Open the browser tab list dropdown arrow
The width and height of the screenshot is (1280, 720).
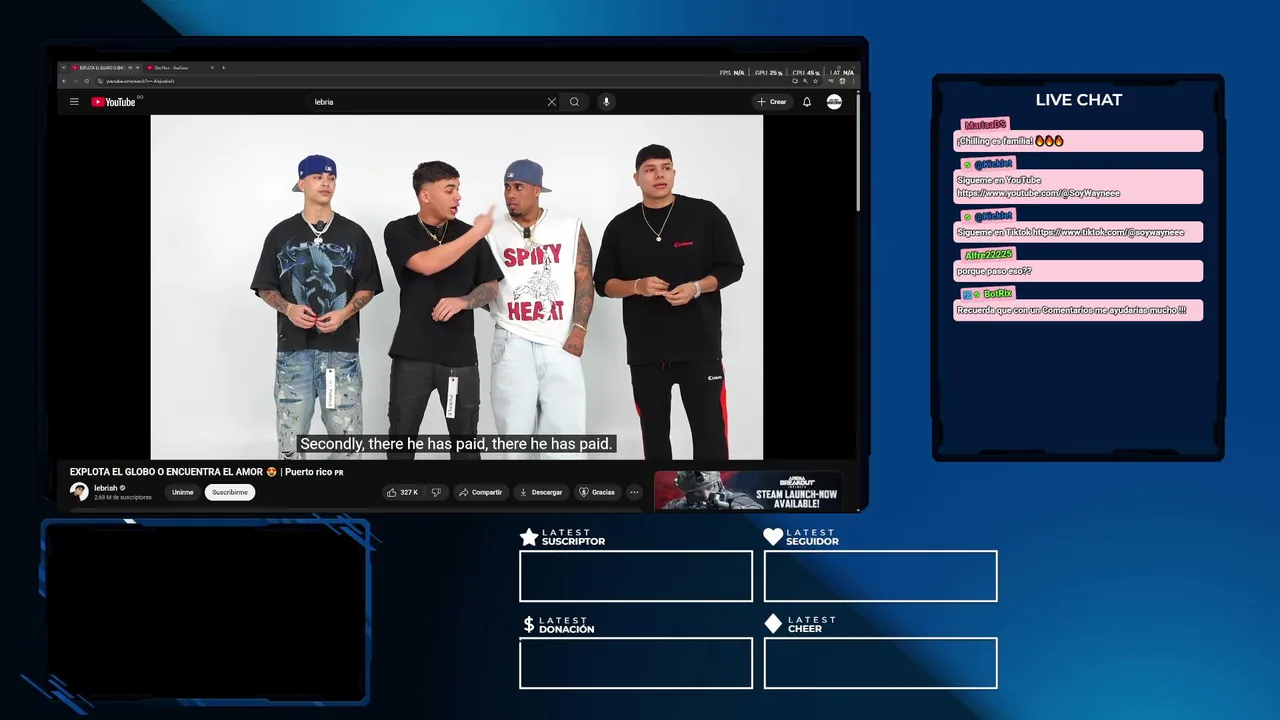pos(64,68)
